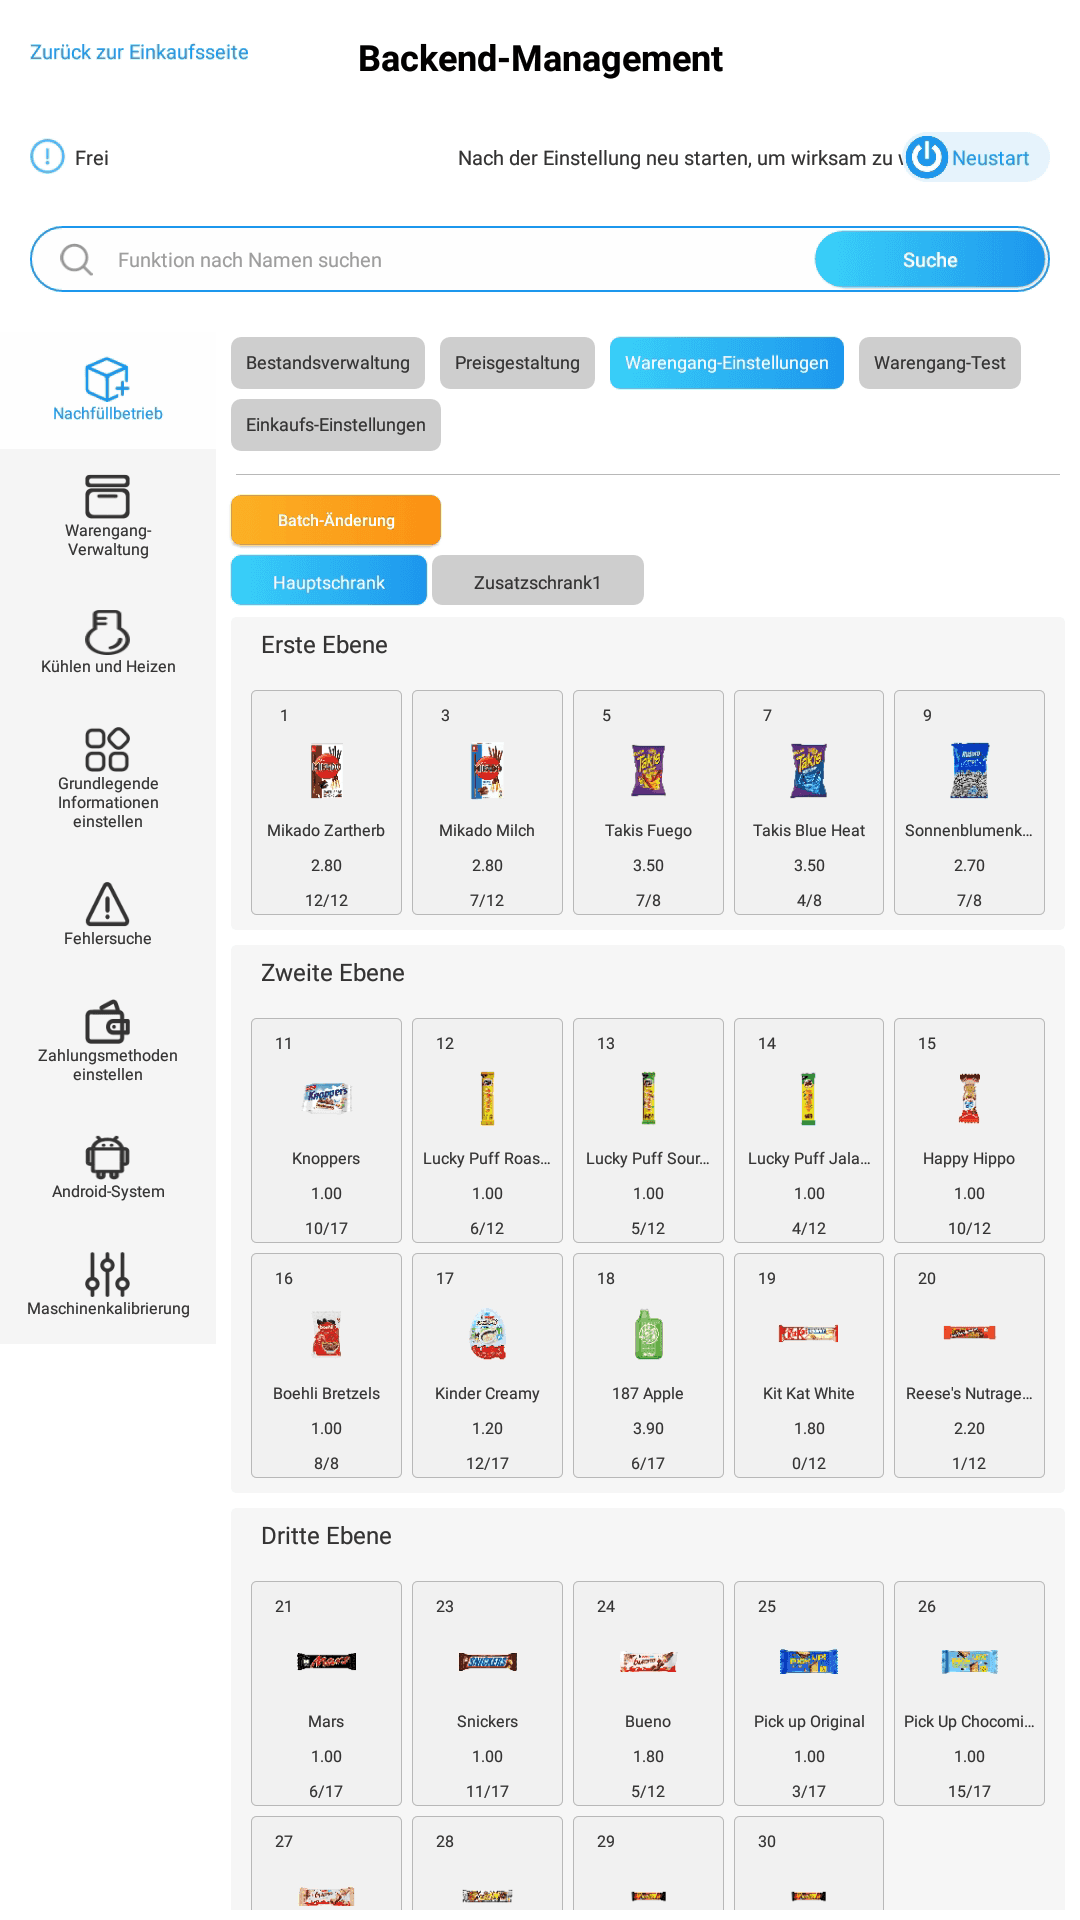This screenshot has height=1920, width=1080.
Task: Click the 187 Apple product image
Action: coord(648,1333)
